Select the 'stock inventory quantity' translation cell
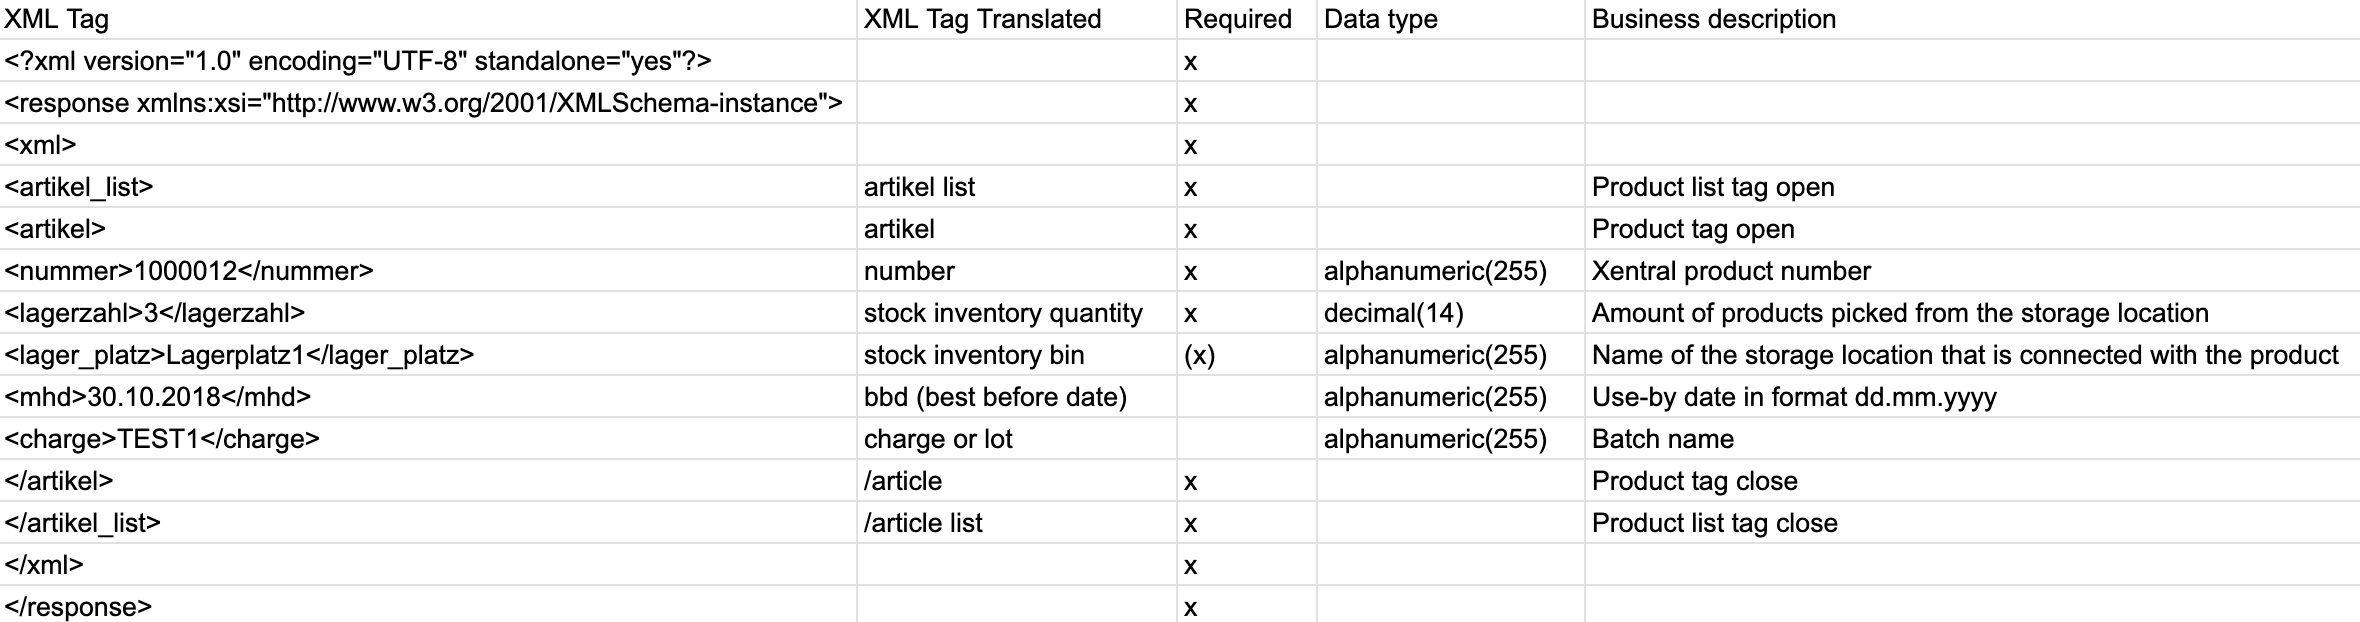Screen dimensions: 2360x622 1003,313
